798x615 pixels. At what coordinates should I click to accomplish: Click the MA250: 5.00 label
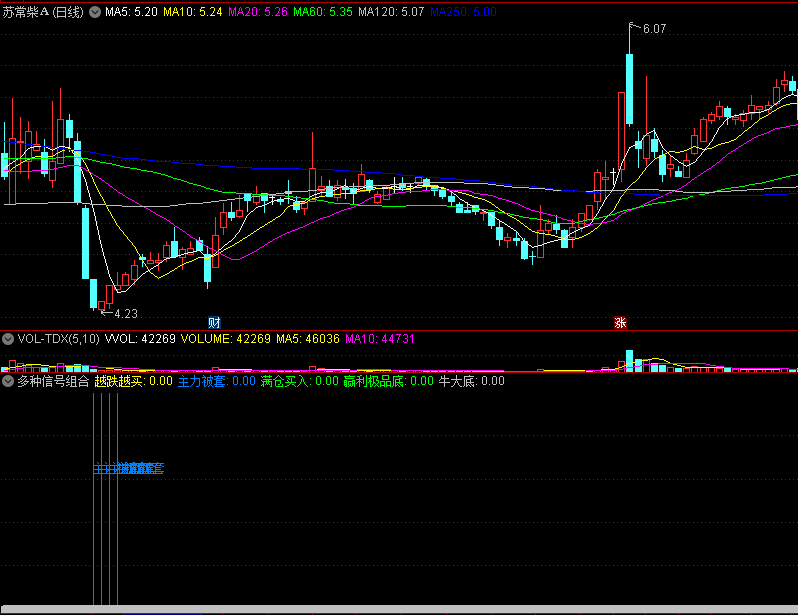(463, 12)
